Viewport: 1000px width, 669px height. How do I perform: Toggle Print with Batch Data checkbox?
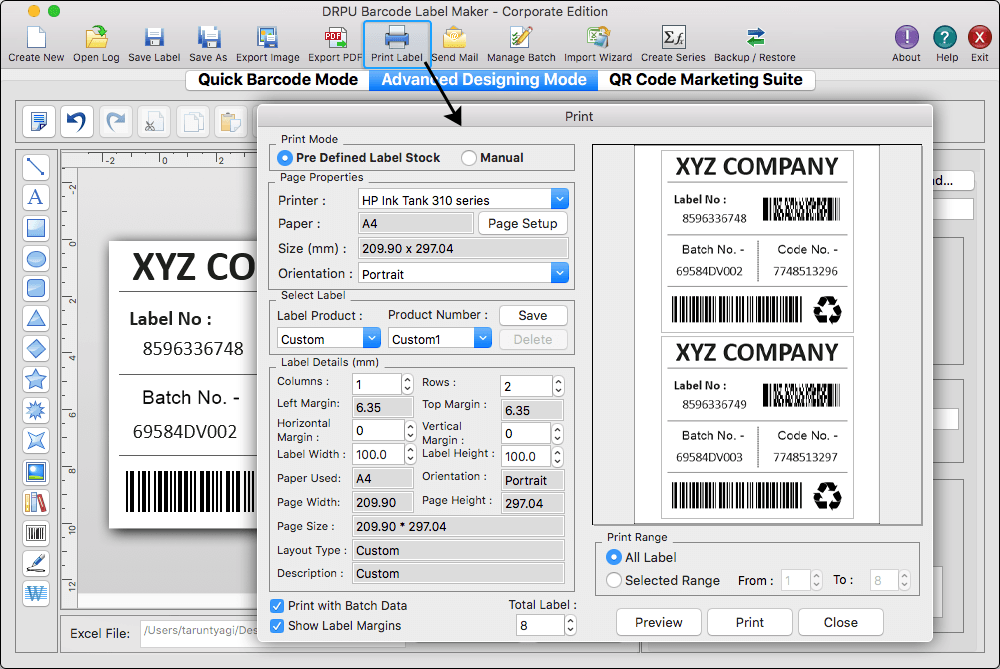277,605
